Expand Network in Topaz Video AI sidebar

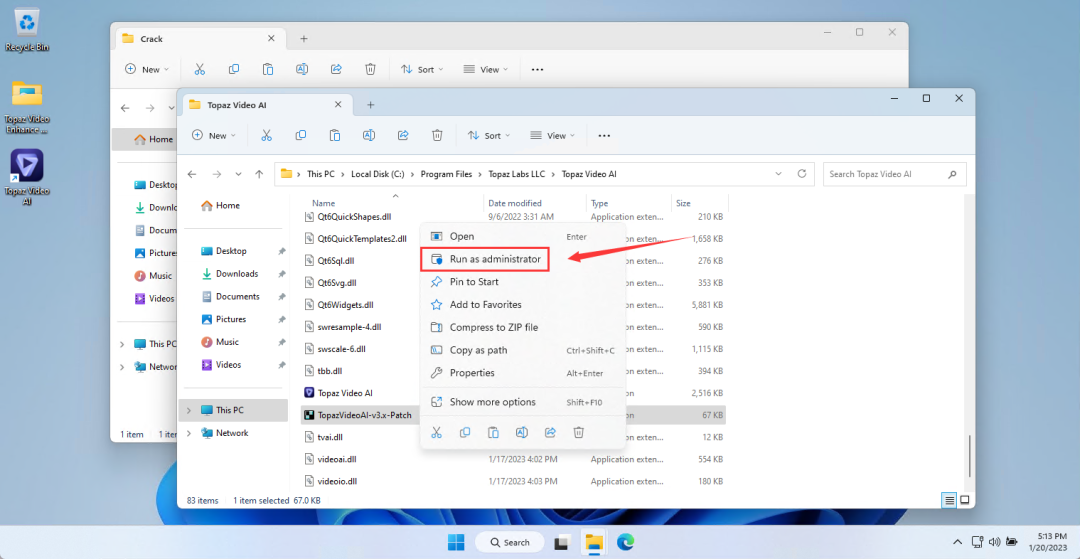(x=189, y=433)
